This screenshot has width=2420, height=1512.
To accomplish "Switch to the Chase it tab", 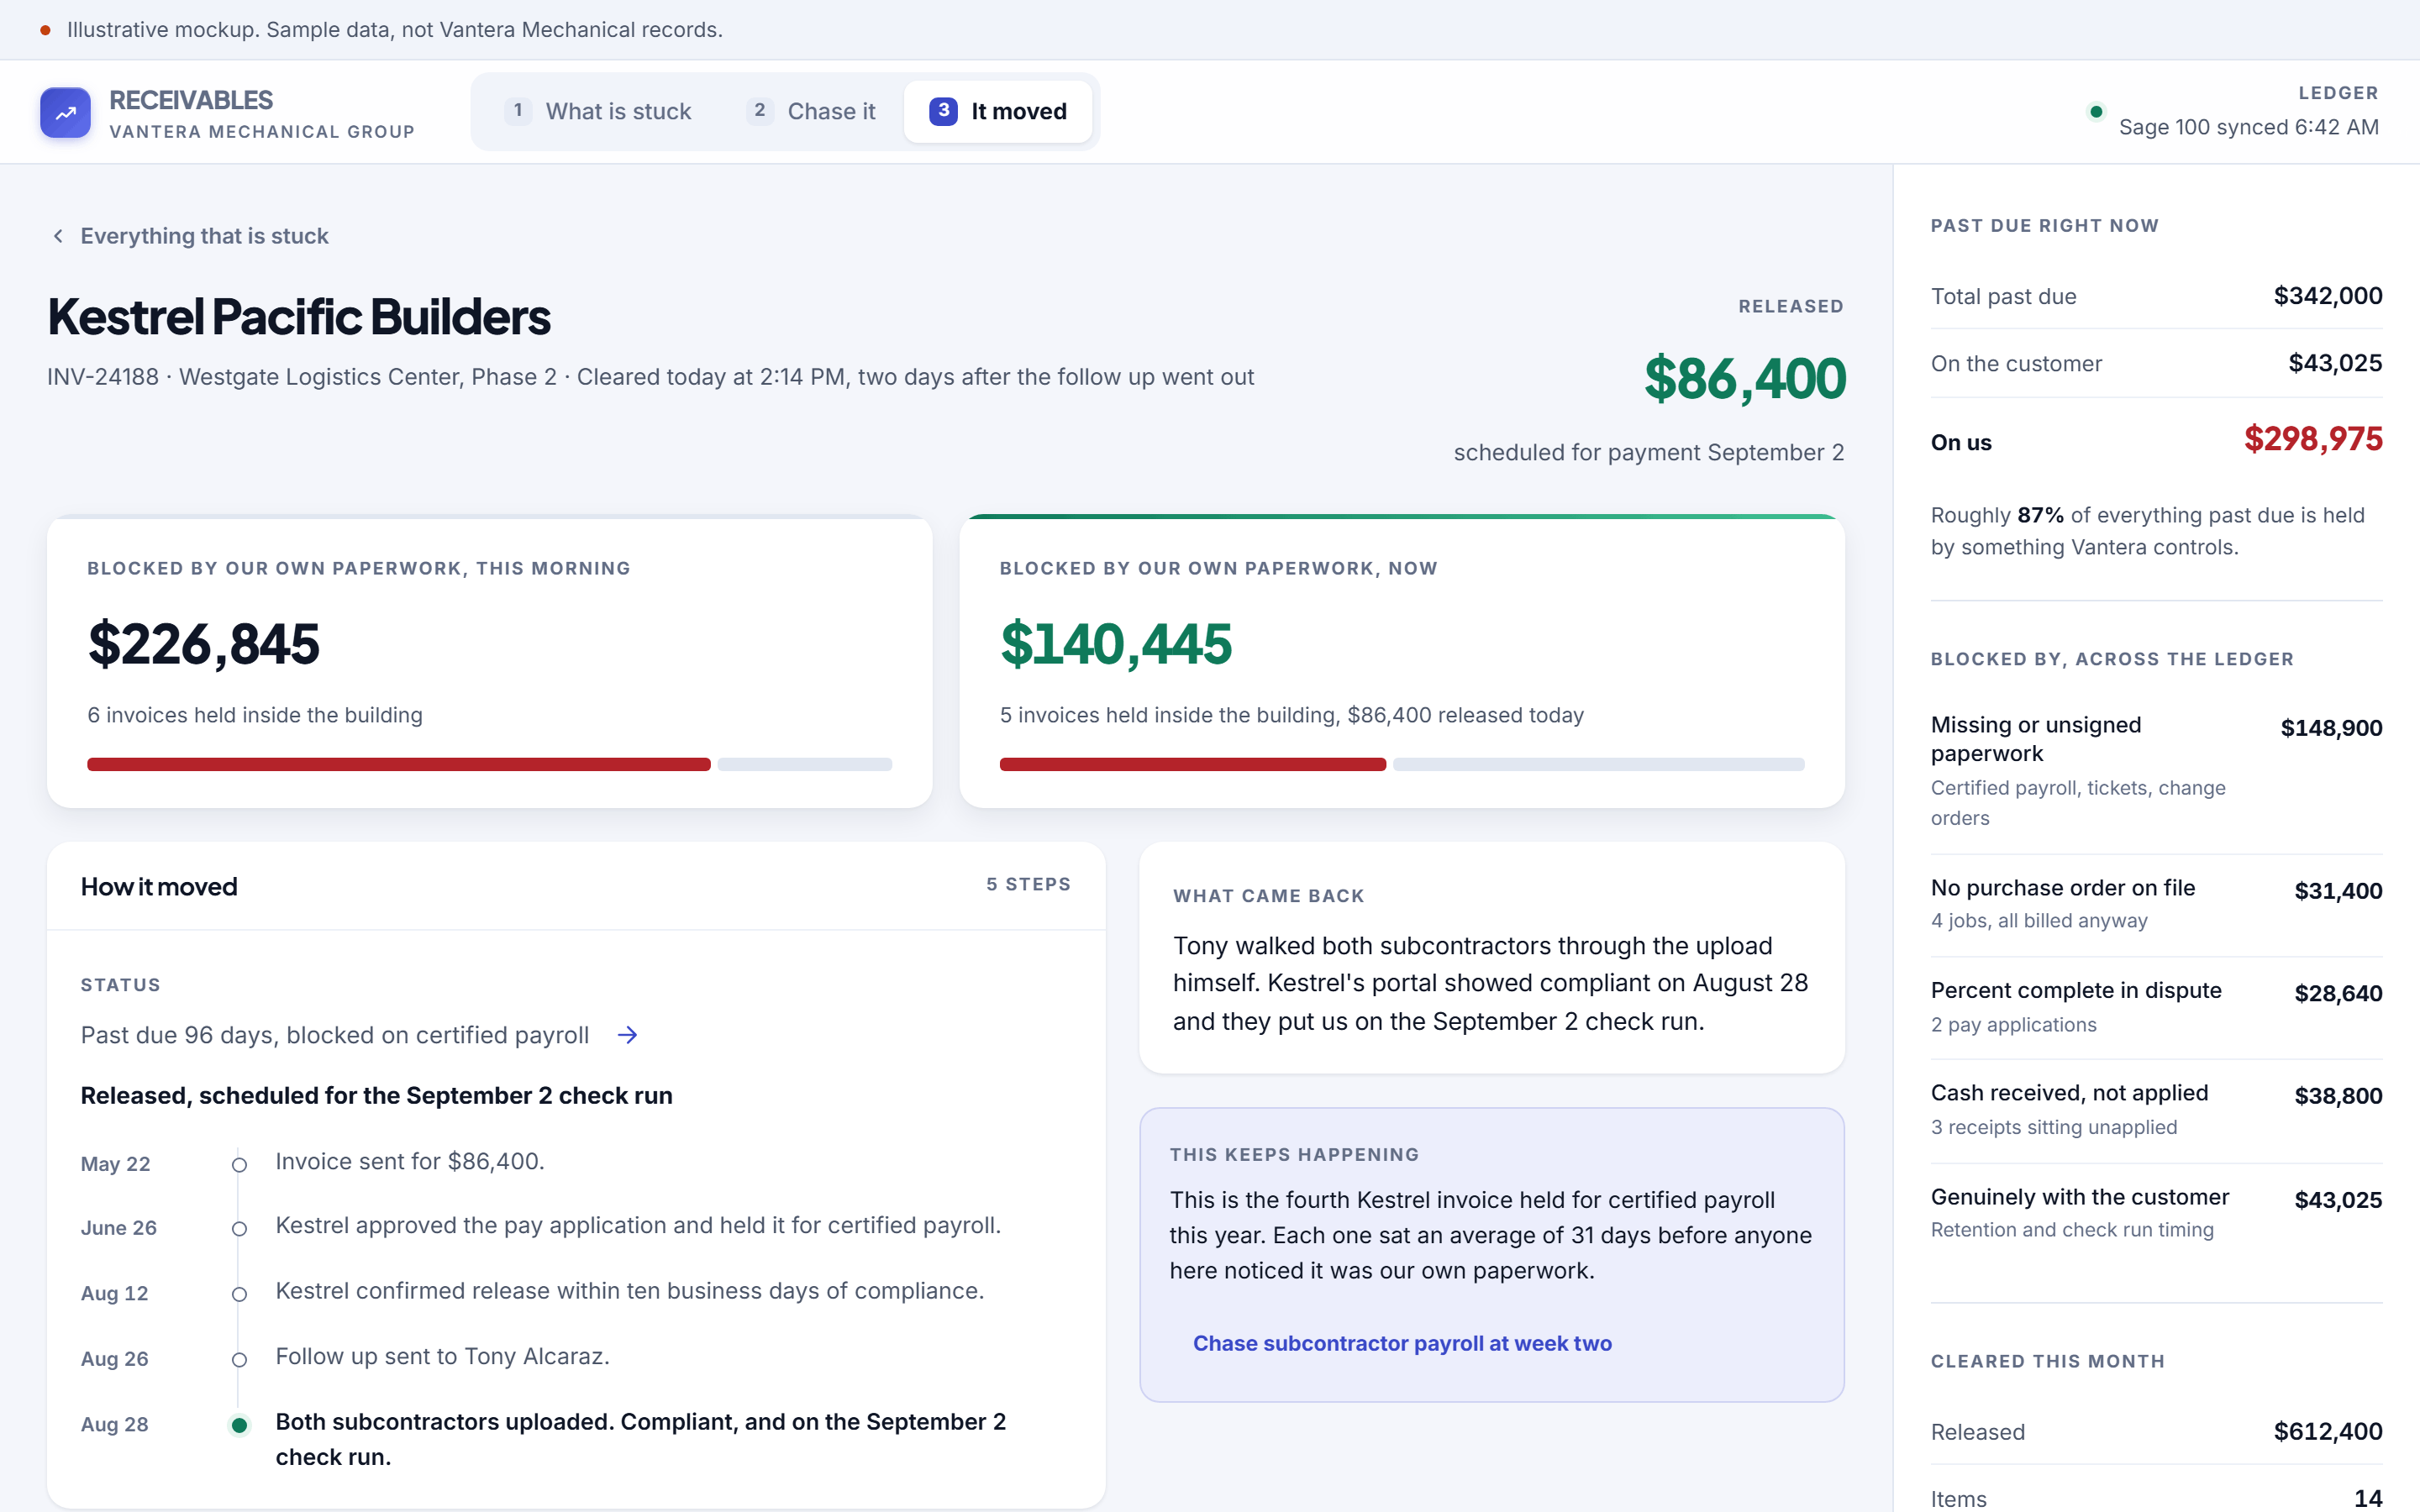I will click(x=810, y=111).
